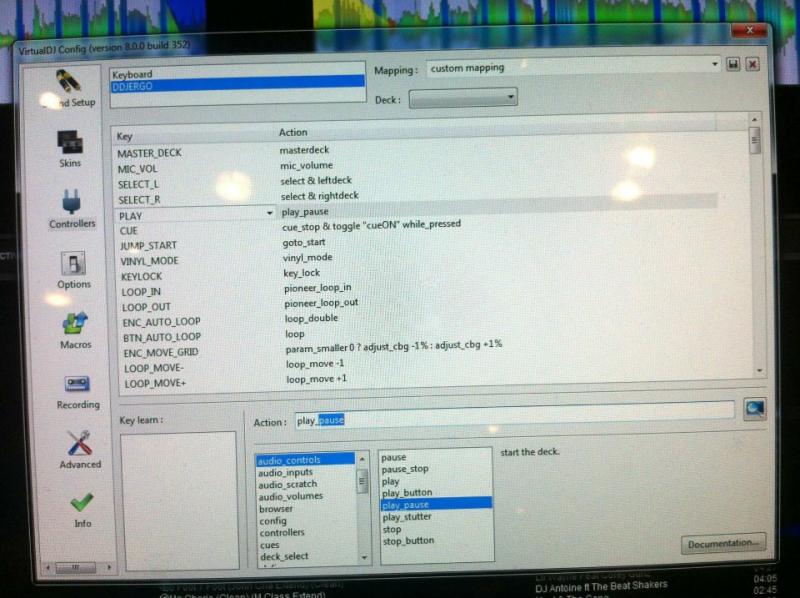
Task: Expand the PLAY key dropdown arrow
Action: tap(269, 213)
